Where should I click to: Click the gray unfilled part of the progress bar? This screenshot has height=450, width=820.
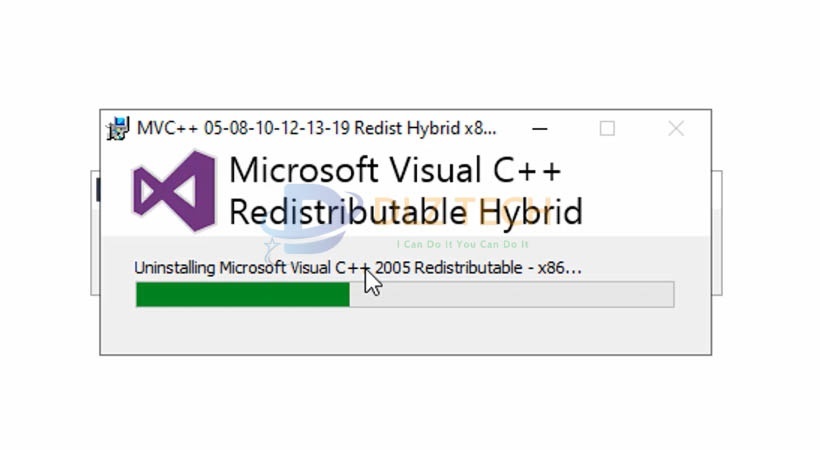pyautogui.click(x=510, y=294)
